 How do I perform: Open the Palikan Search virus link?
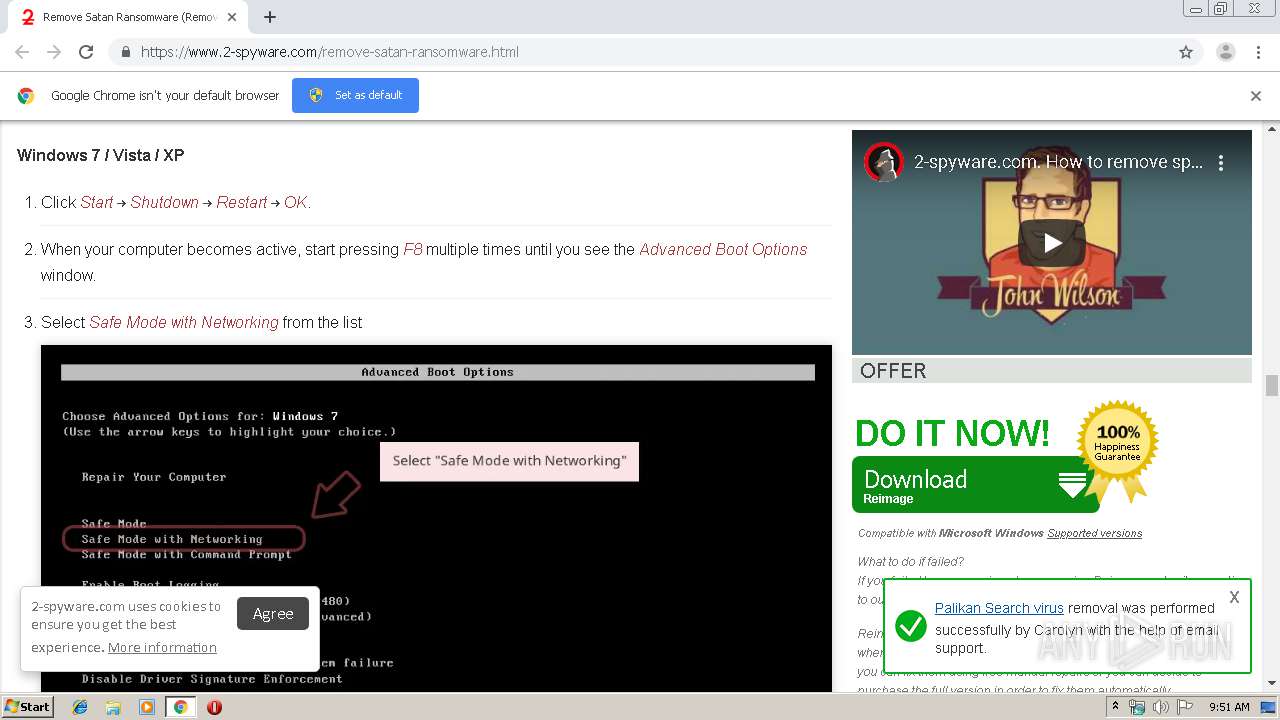pos(999,608)
